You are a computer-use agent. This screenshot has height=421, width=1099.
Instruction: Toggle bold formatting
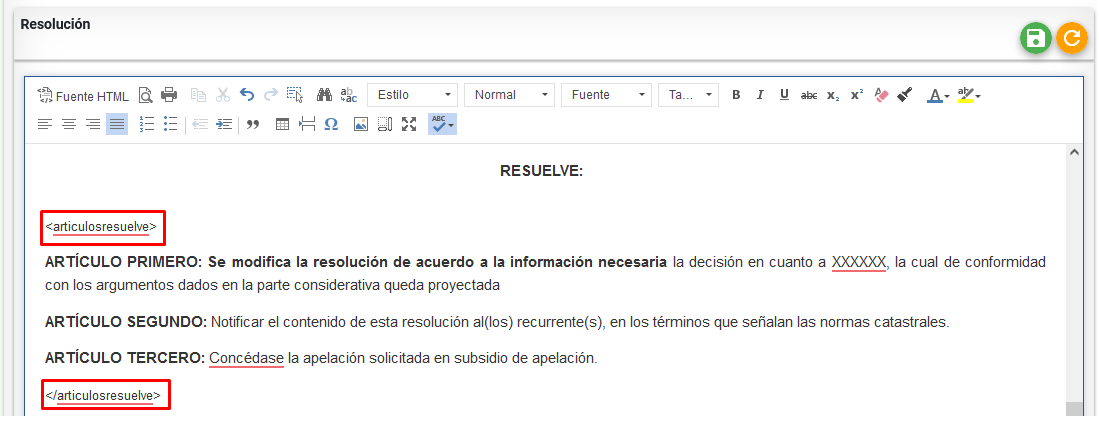[x=736, y=95]
